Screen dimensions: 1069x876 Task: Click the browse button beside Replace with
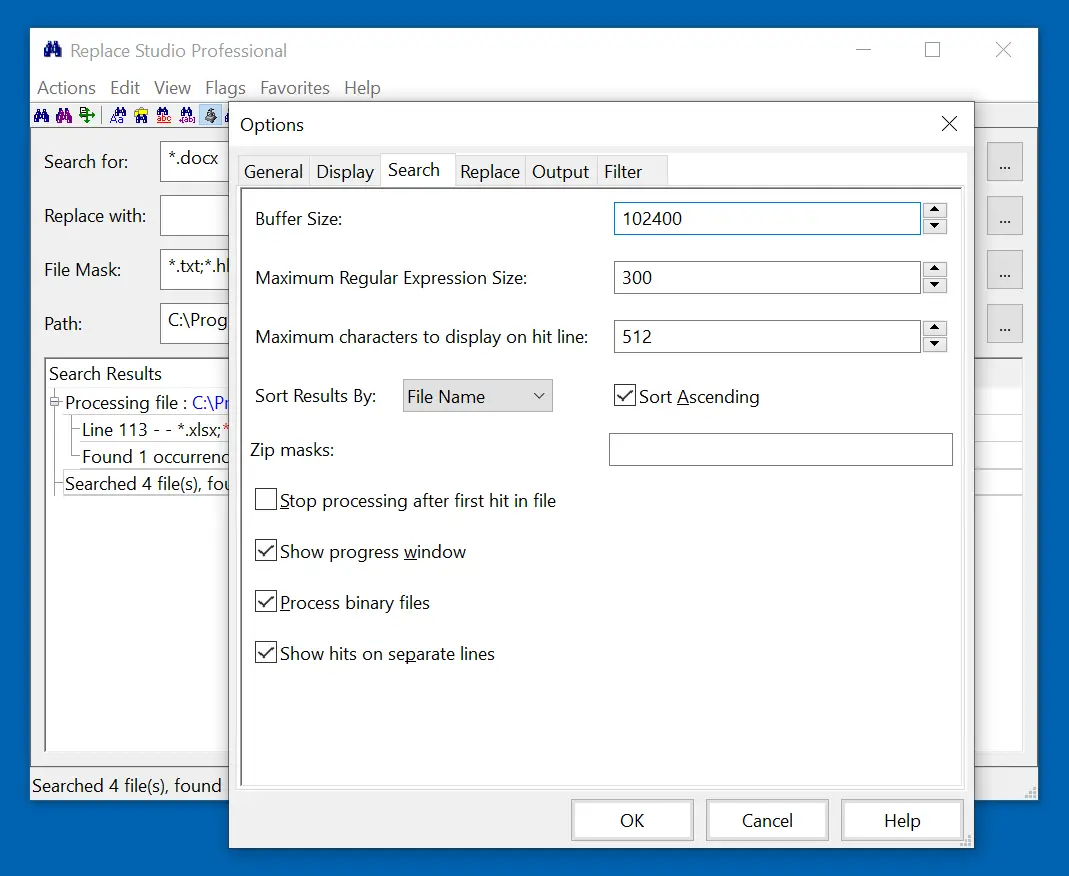click(1005, 215)
